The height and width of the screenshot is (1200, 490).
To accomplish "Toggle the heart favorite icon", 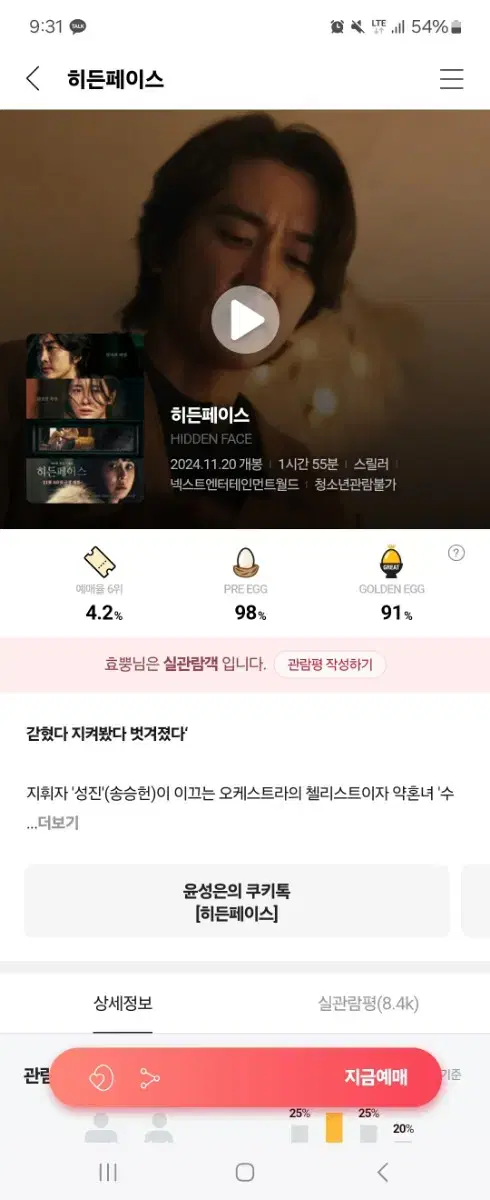I will coord(101,1077).
